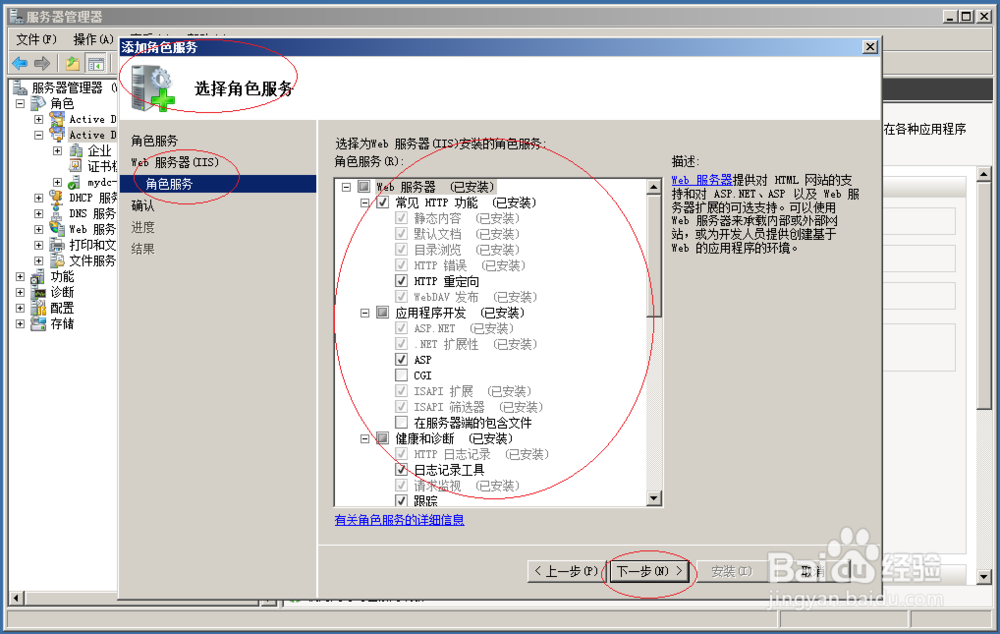This screenshot has width=1000, height=634.
Task: Open the 文件(F) menu
Action: (x=35, y=38)
